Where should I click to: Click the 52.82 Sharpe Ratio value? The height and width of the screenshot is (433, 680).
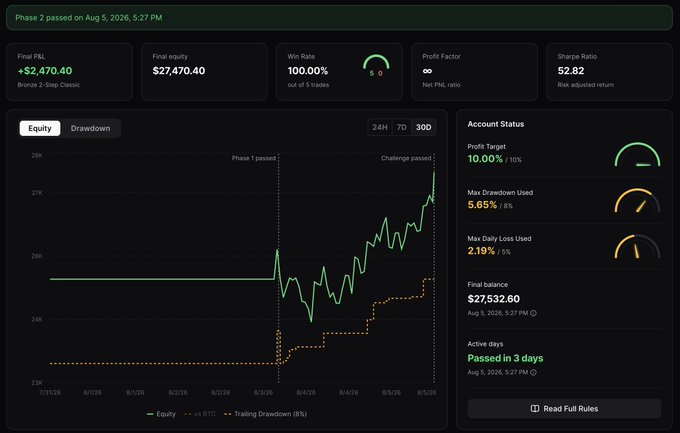[x=571, y=71]
